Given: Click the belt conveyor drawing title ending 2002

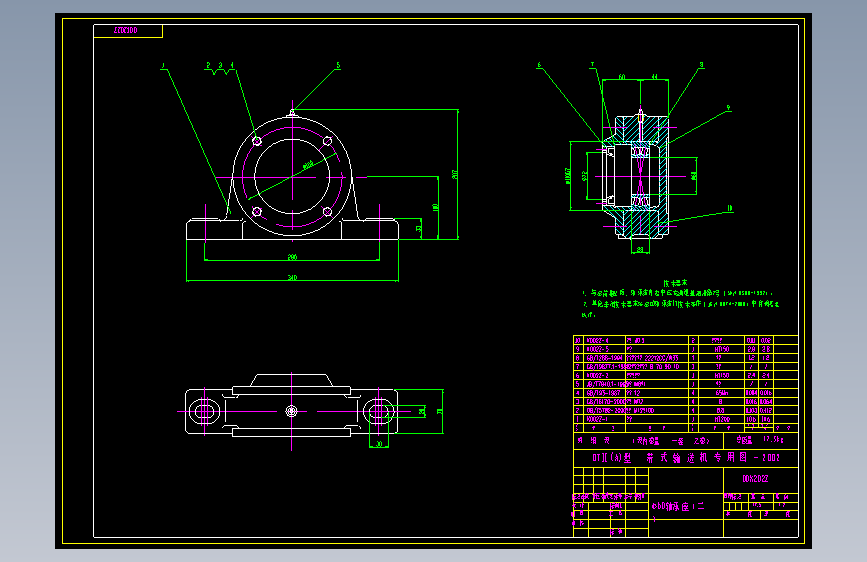Looking at the screenshot, I should coord(686,457).
